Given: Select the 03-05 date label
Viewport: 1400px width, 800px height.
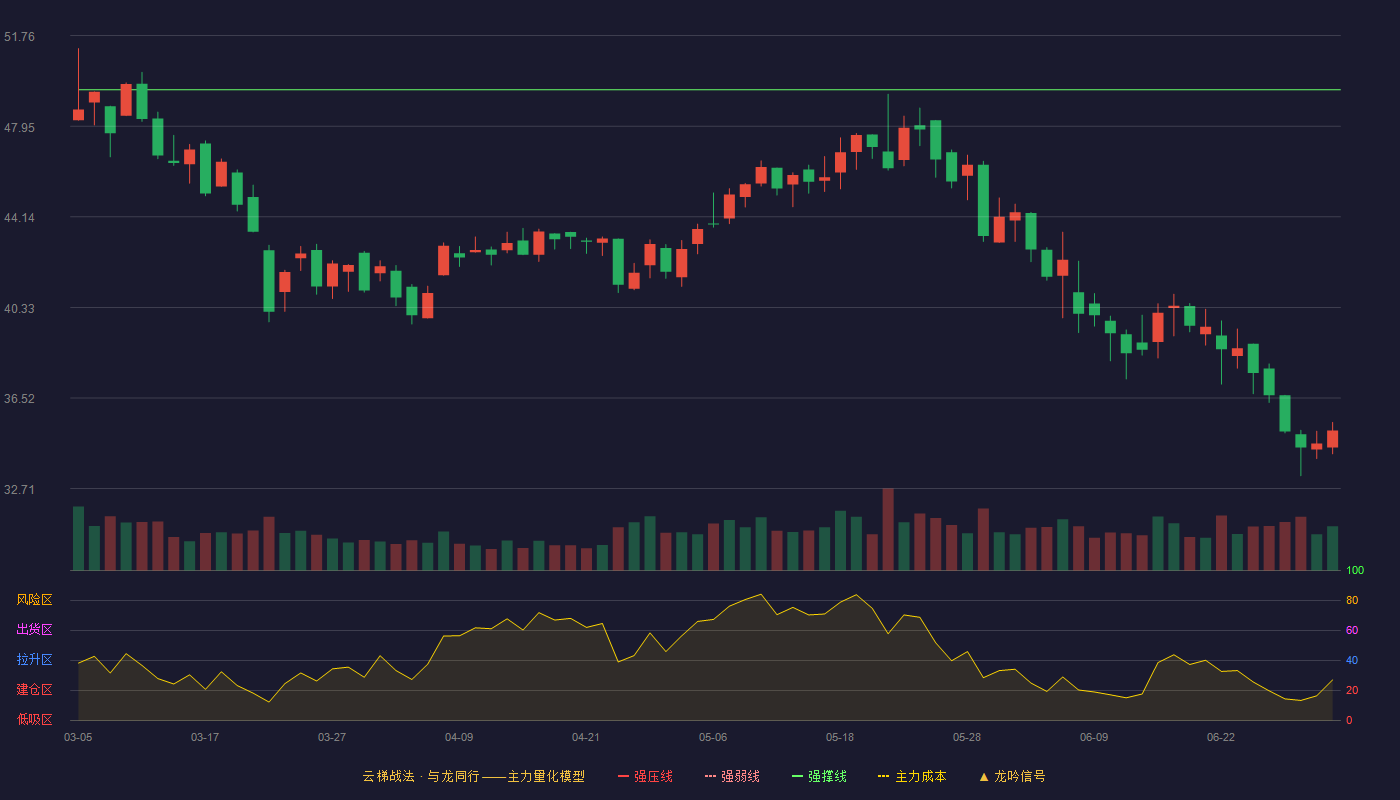Looking at the screenshot, I should coord(78,737).
